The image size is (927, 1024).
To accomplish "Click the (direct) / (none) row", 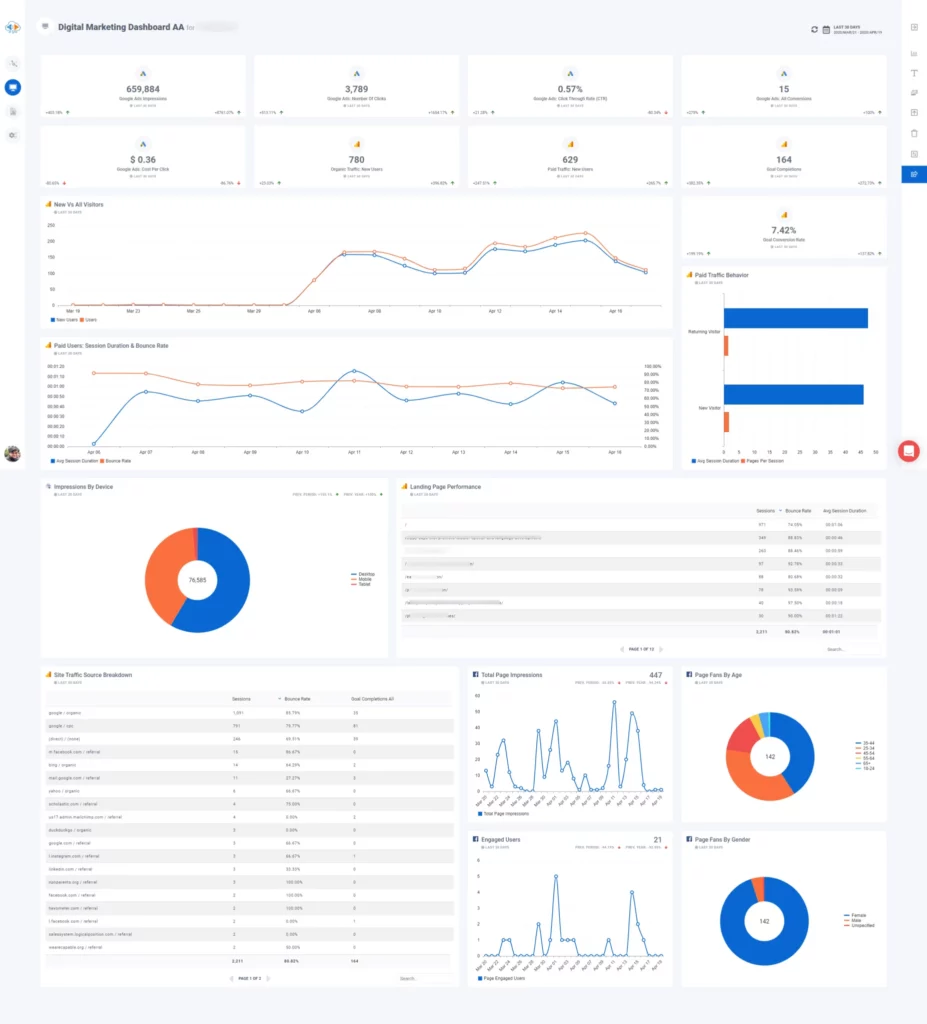I will click(x=250, y=739).
